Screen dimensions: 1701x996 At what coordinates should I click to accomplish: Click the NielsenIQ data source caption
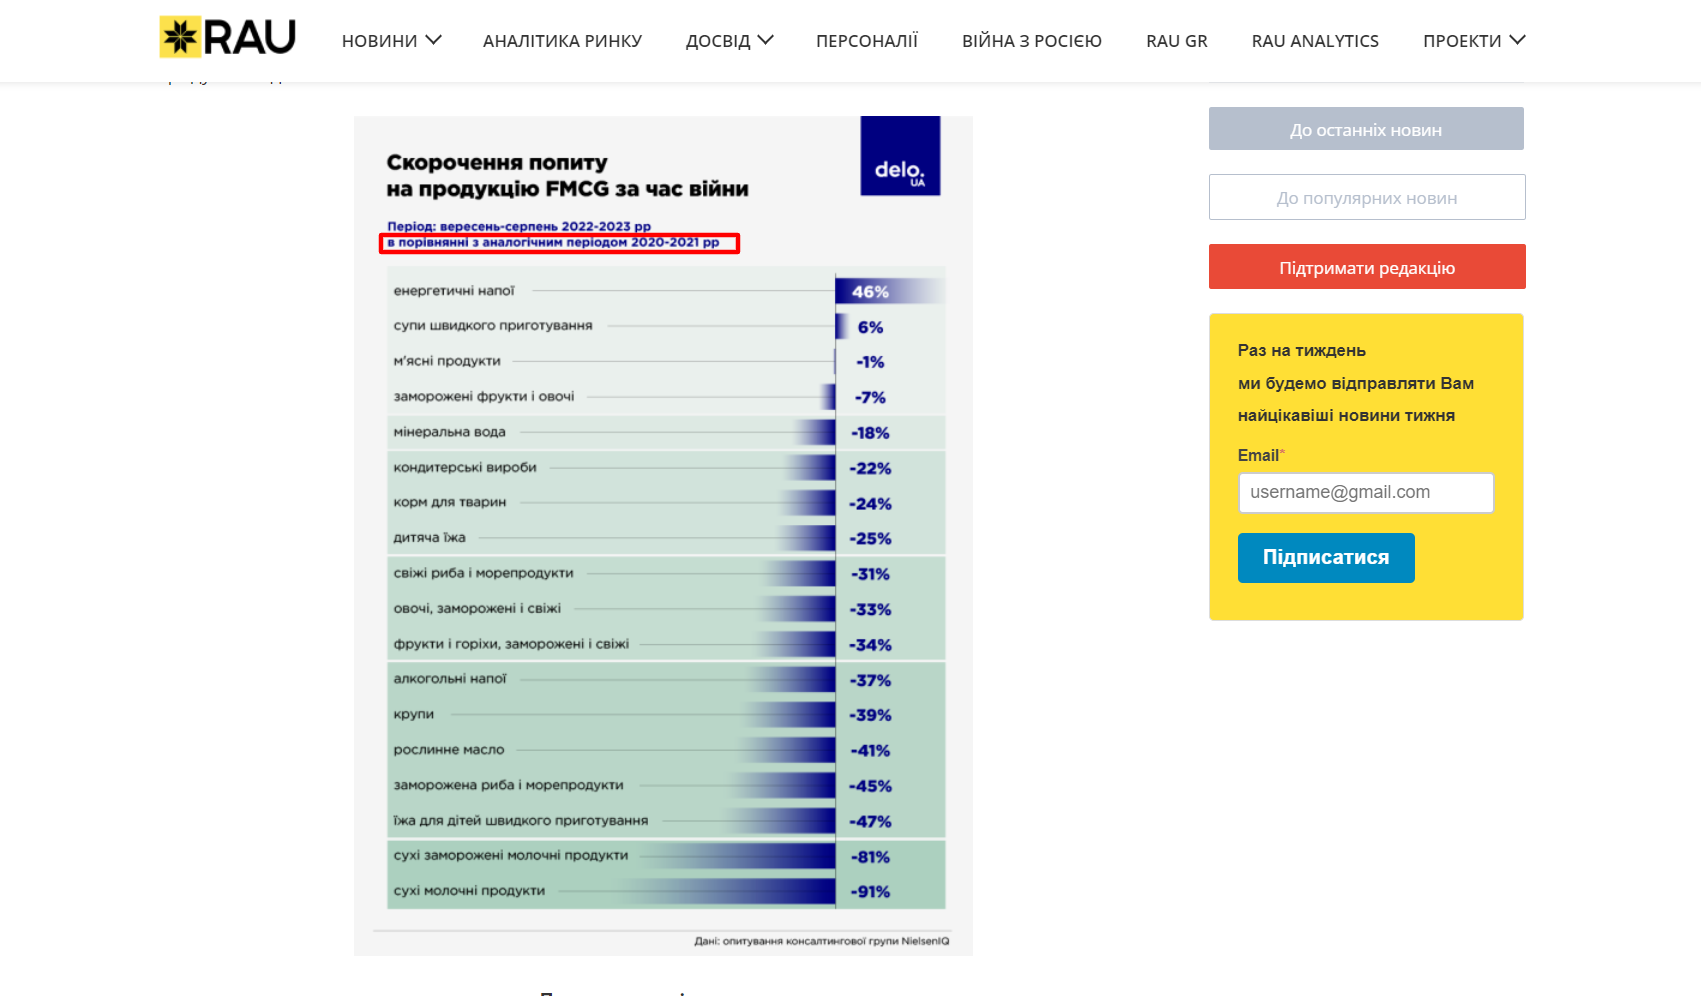821,941
